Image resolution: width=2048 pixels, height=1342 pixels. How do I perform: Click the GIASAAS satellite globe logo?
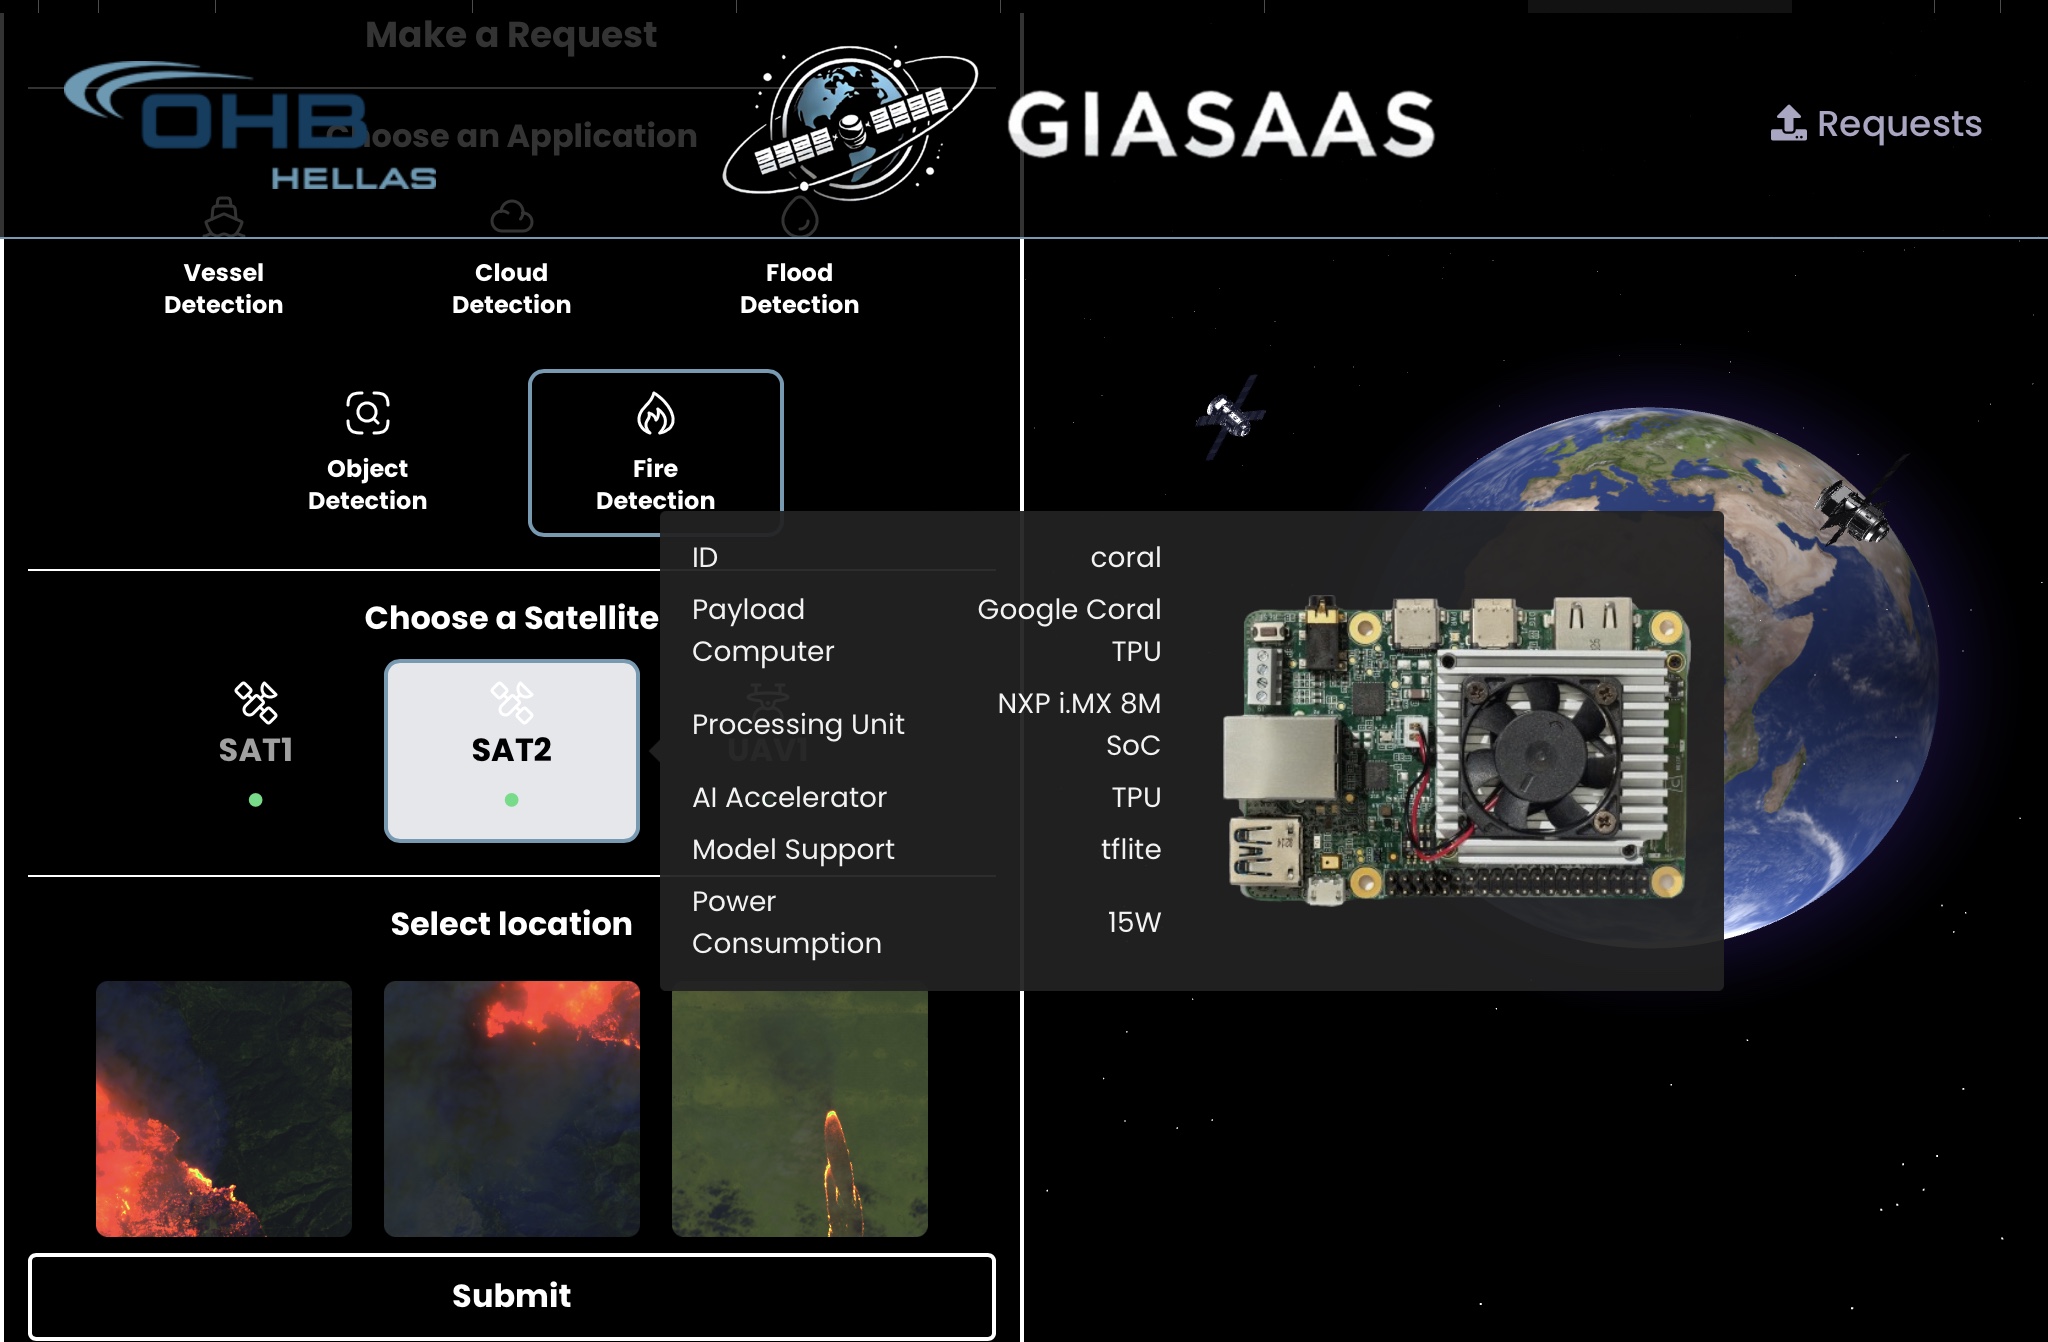tap(850, 122)
